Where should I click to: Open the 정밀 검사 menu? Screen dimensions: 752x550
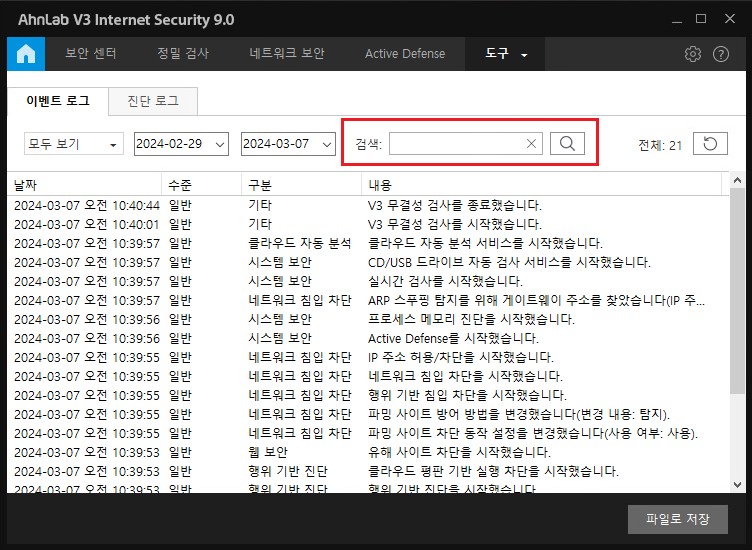click(x=183, y=54)
